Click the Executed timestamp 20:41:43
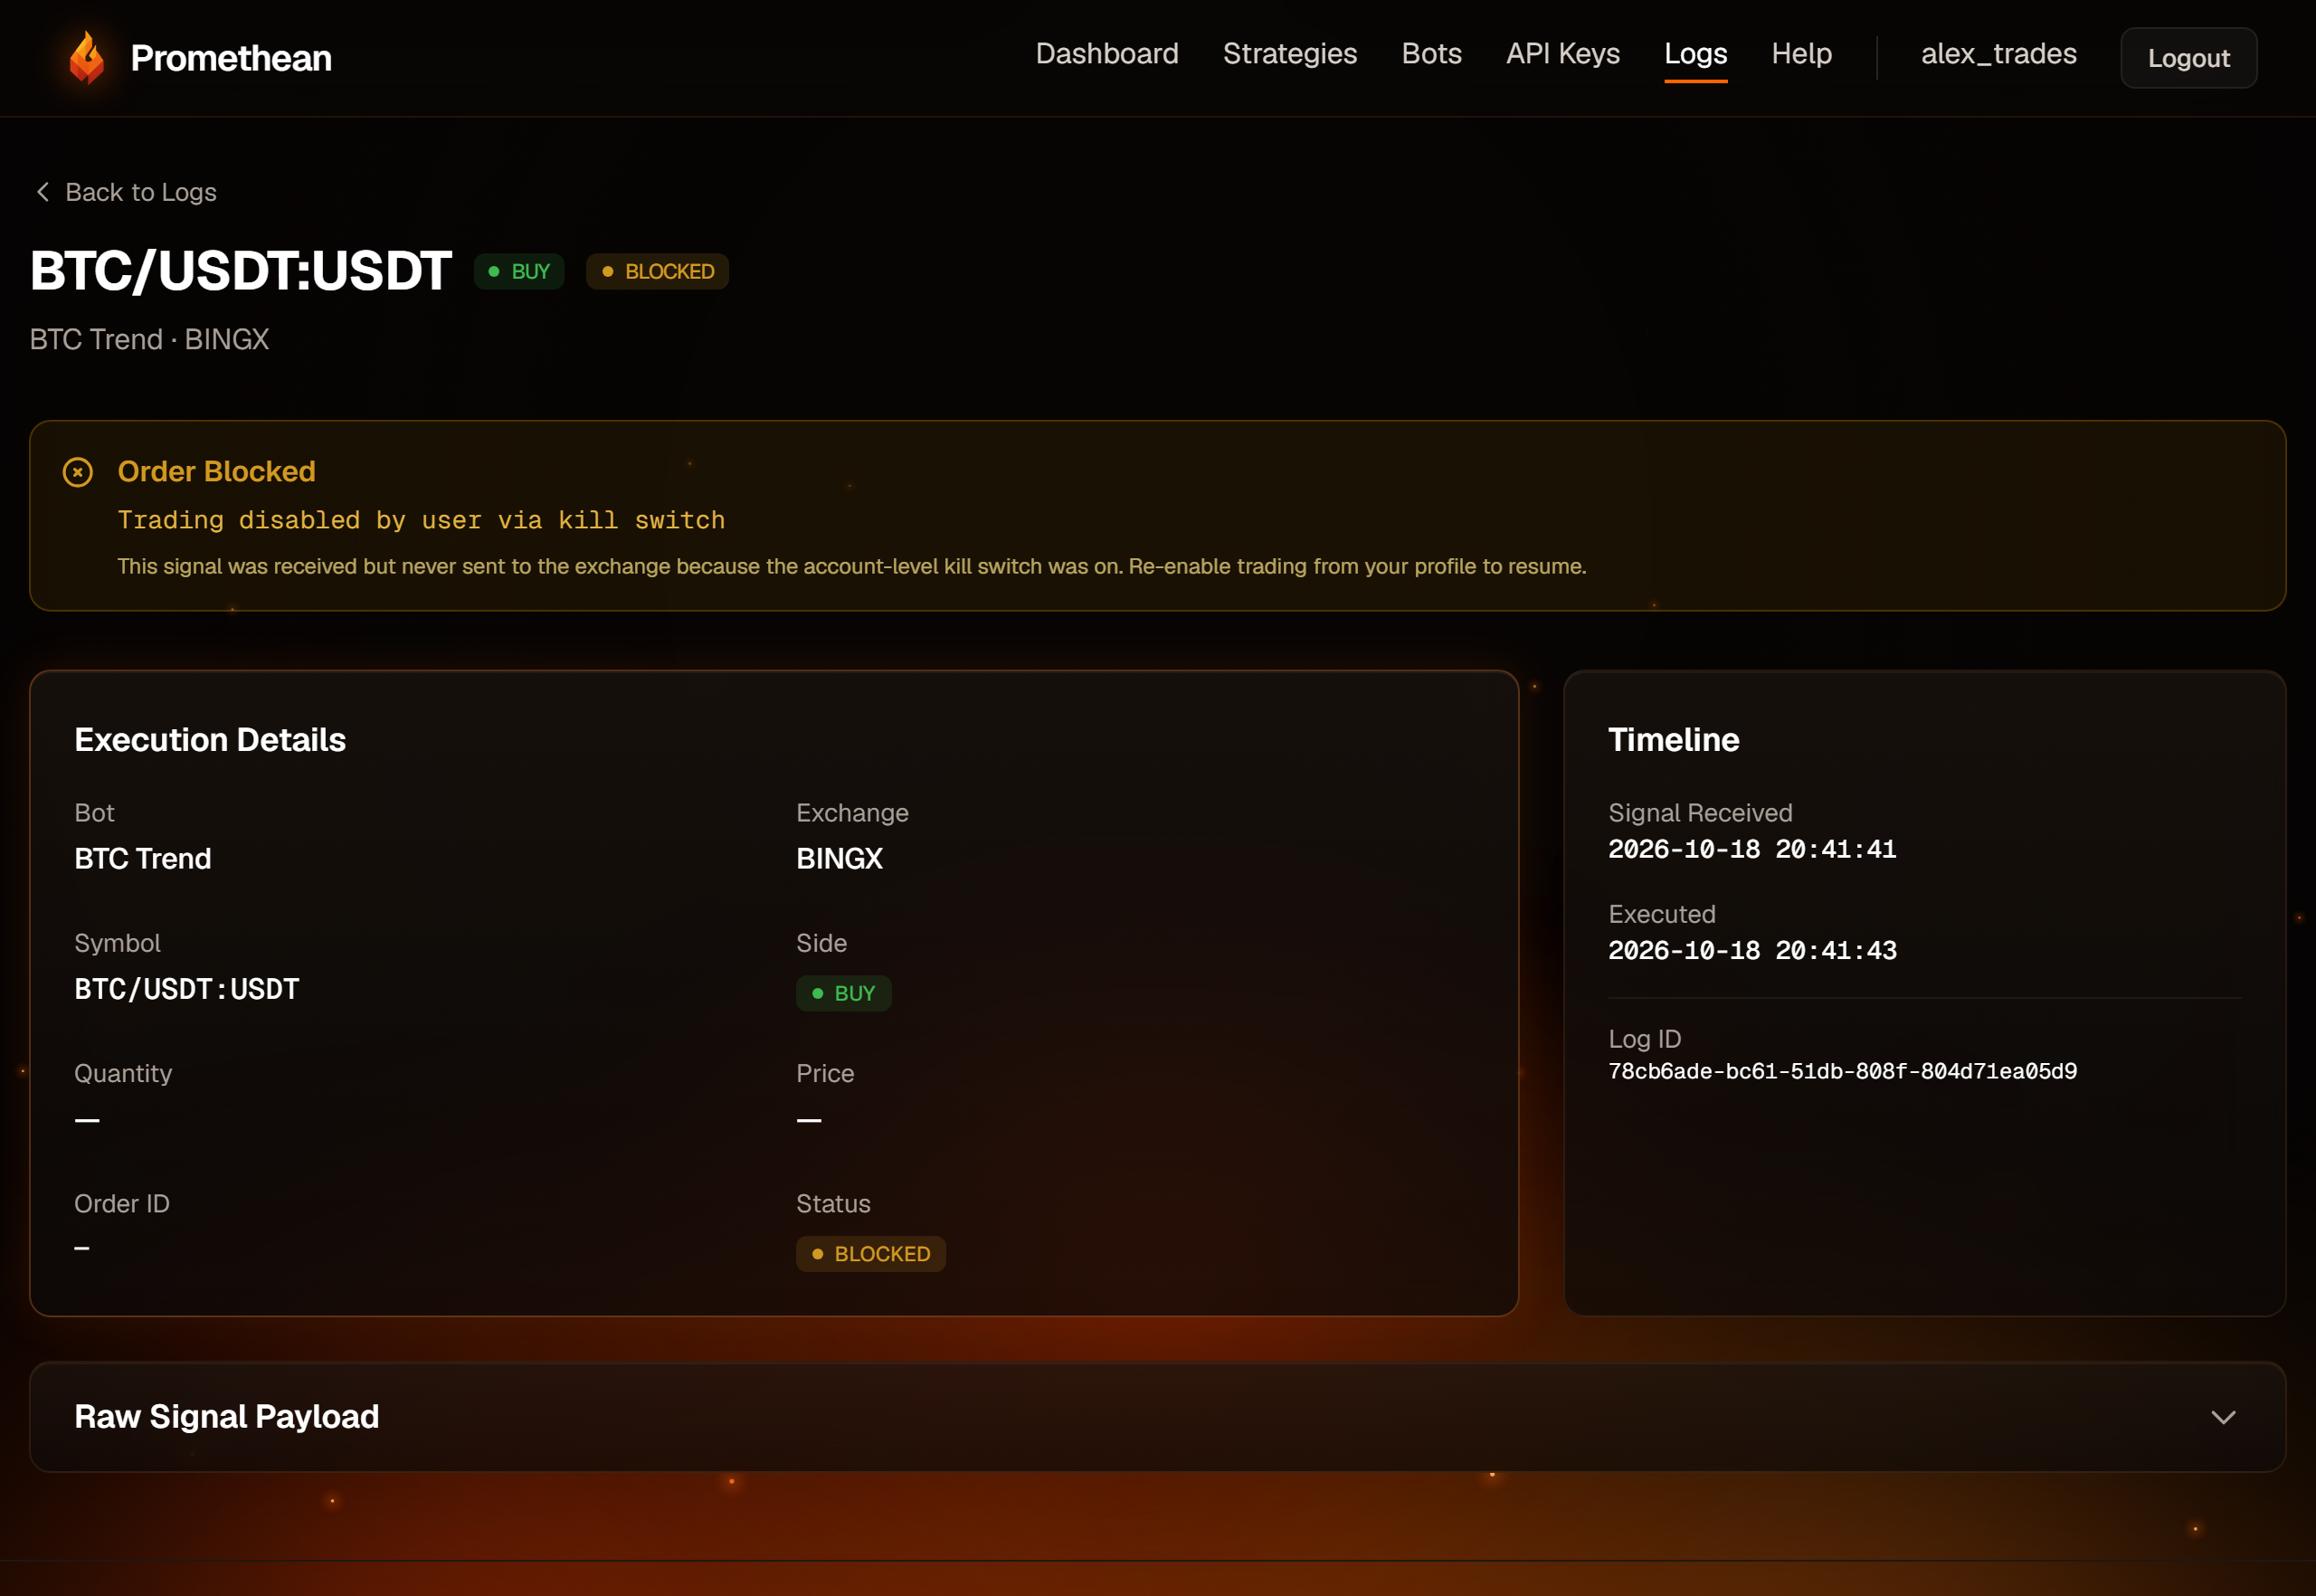 pos(1752,951)
